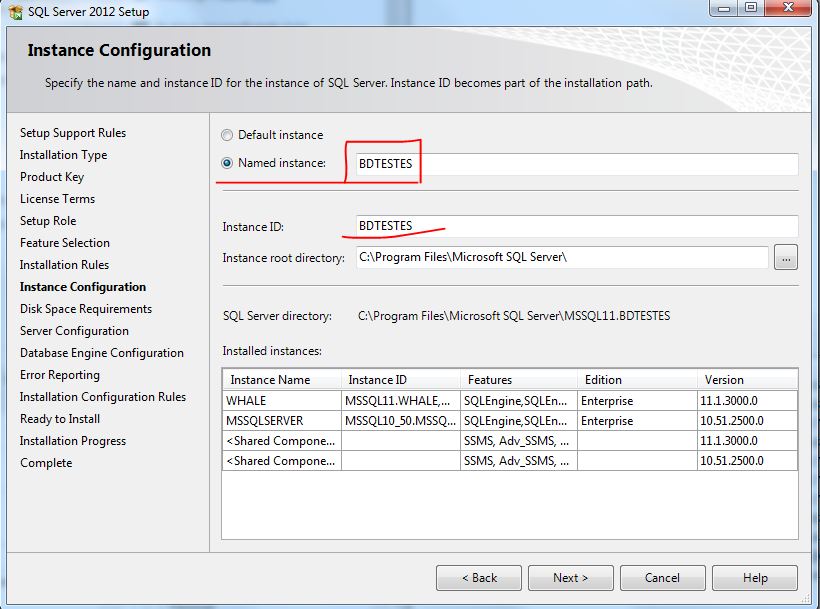820x609 pixels.
Task: Select the Disk Space Requirements step
Action: (86, 309)
